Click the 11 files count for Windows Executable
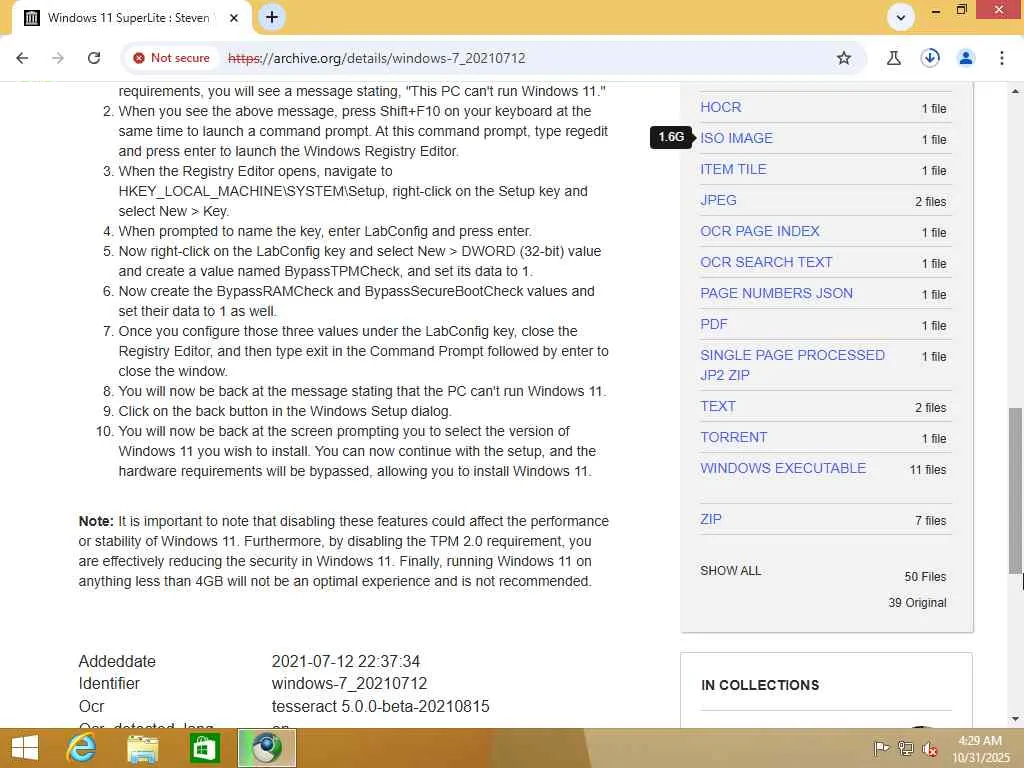The image size is (1024, 768). 927,470
